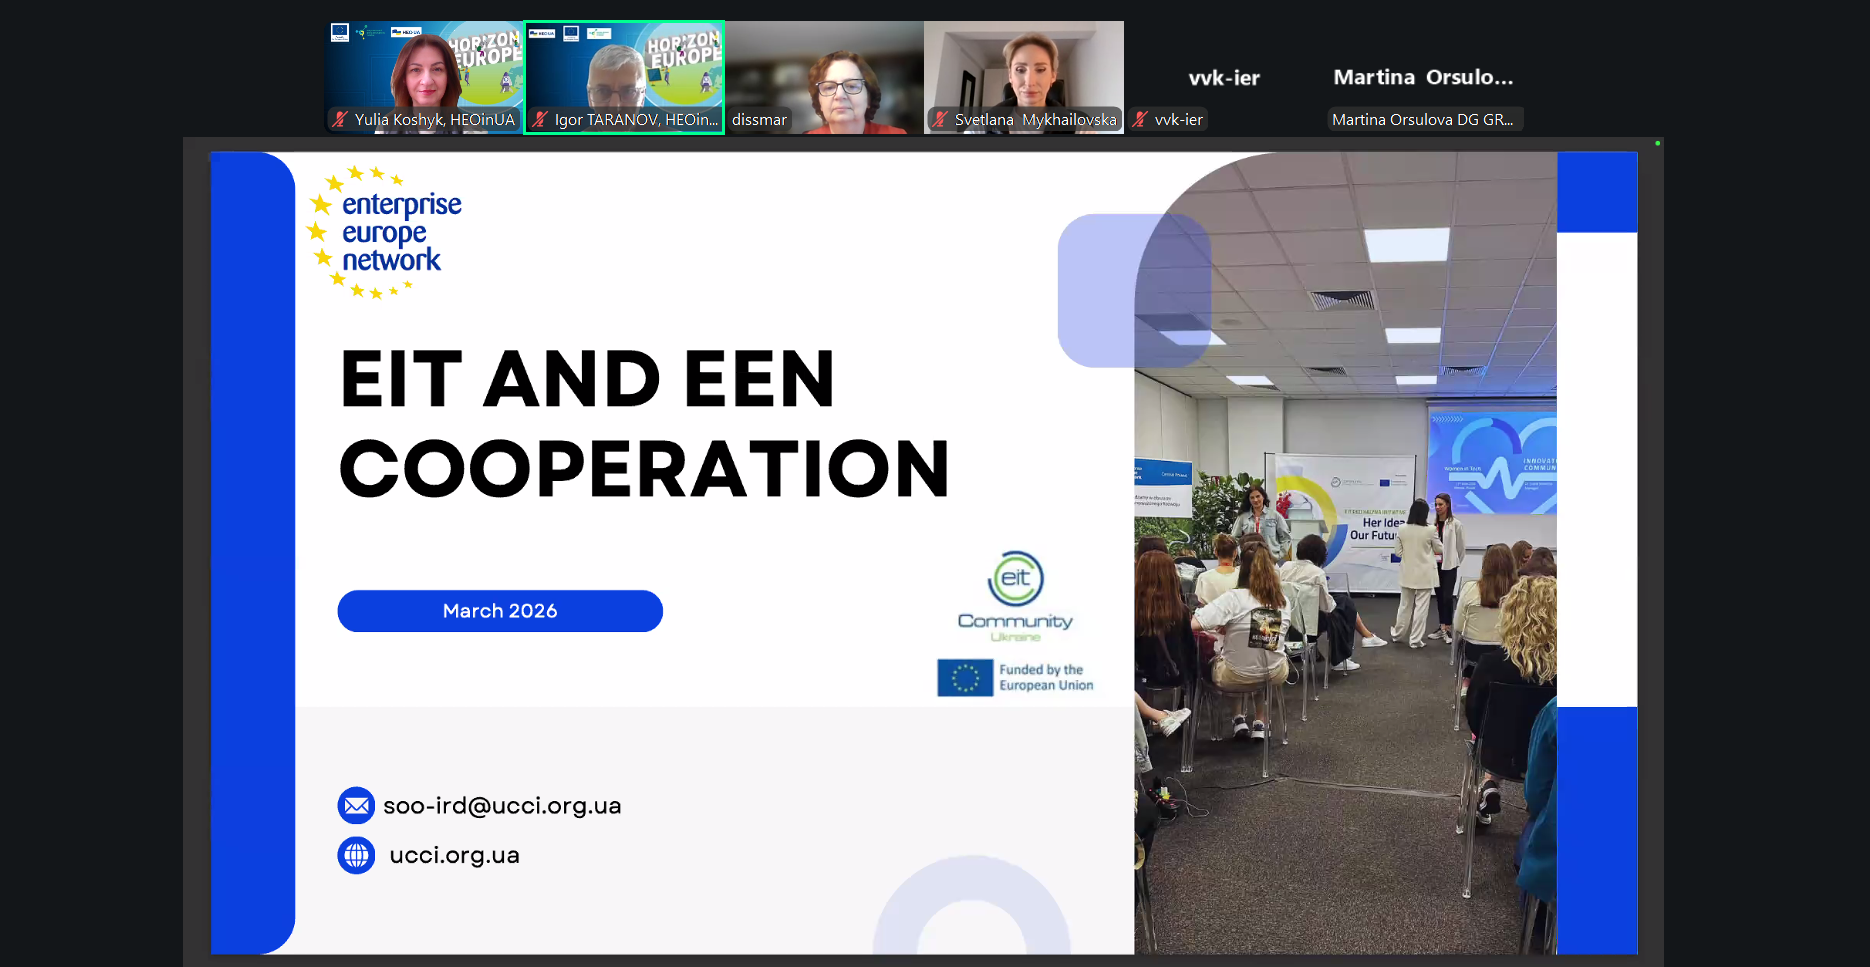This screenshot has height=967, width=1870.
Task: Click Yulia Koshyk's muted microphone icon
Action: coord(340,120)
